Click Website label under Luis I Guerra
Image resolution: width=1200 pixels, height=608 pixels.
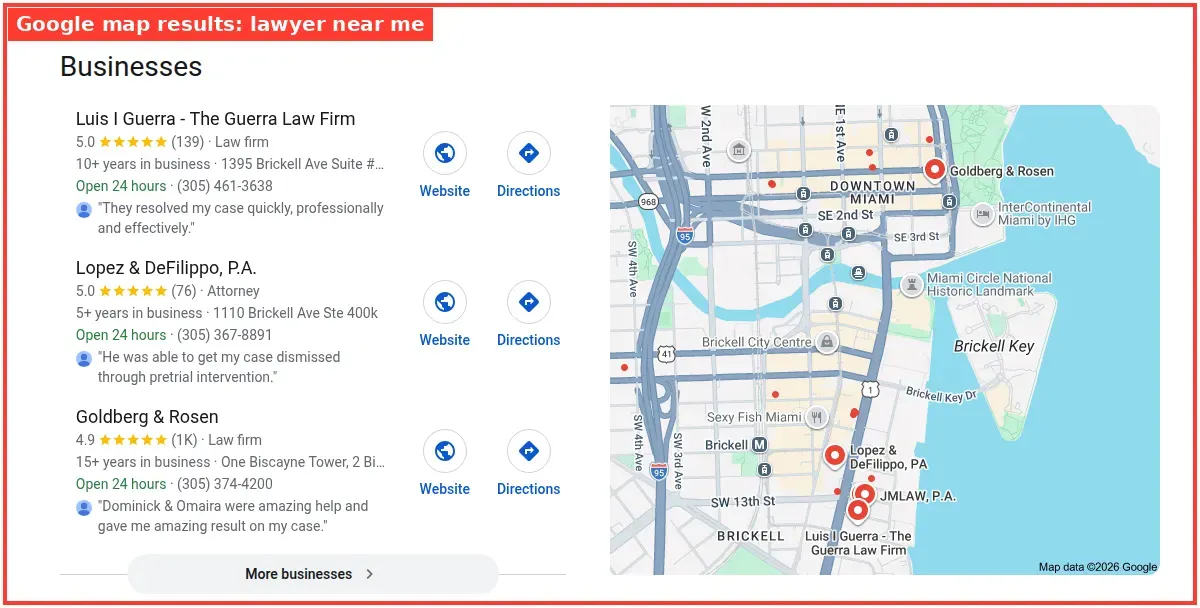(x=445, y=191)
